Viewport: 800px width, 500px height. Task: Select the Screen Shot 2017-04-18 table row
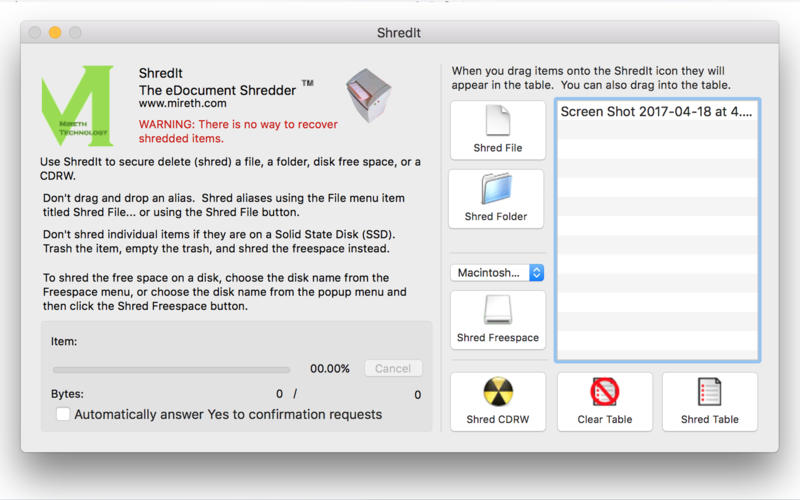657,112
